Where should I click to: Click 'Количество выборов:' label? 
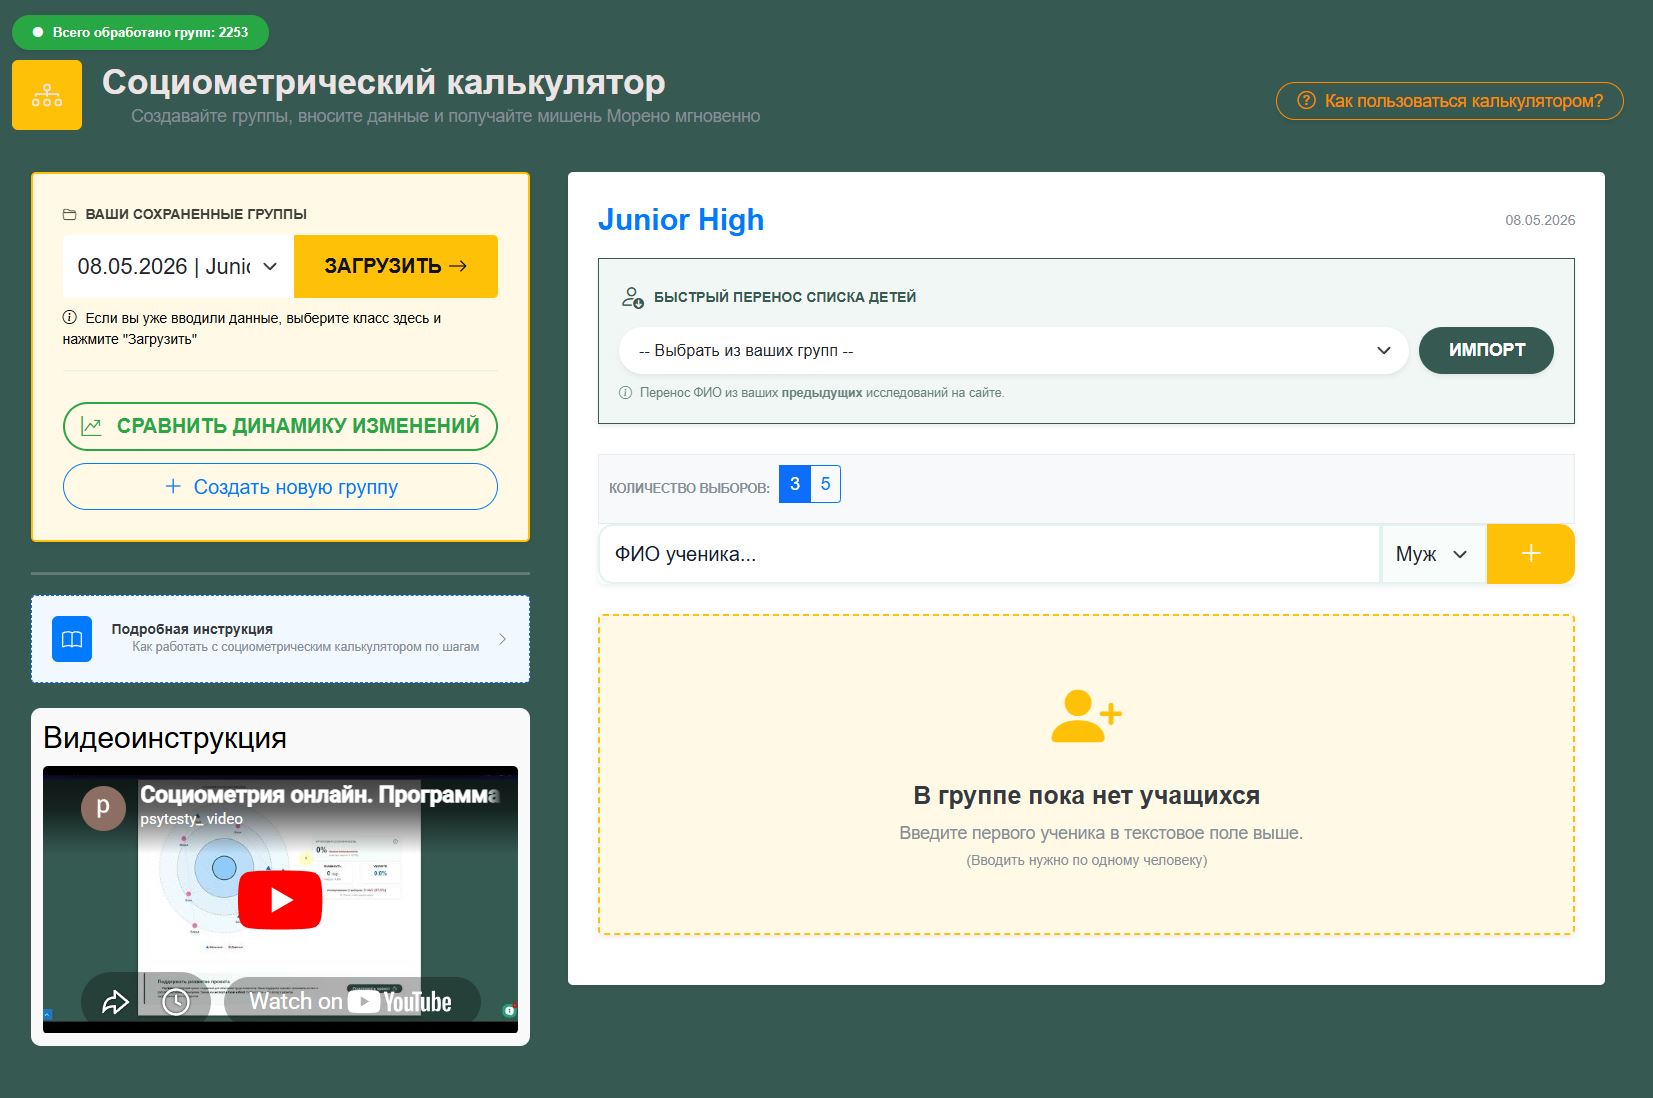(x=689, y=488)
